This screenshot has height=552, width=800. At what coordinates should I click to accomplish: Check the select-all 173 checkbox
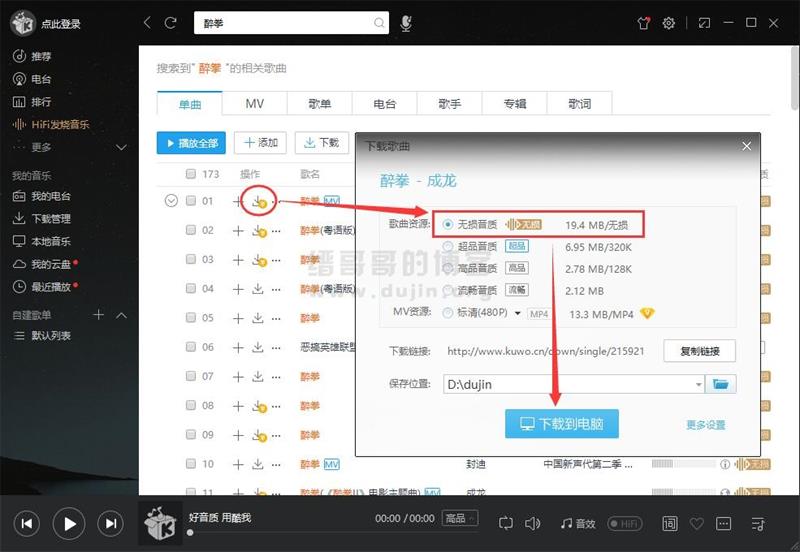coord(191,174)
